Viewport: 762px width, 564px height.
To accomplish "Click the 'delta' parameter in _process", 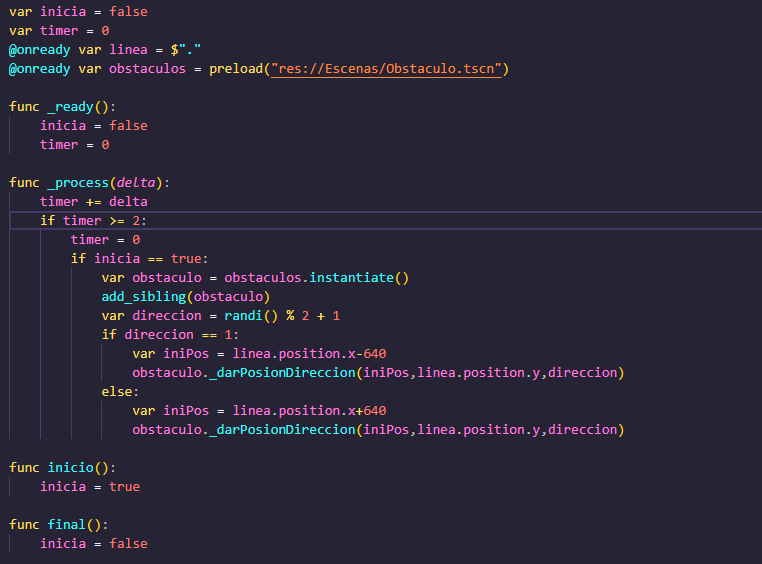I will (x=136, y=183).
